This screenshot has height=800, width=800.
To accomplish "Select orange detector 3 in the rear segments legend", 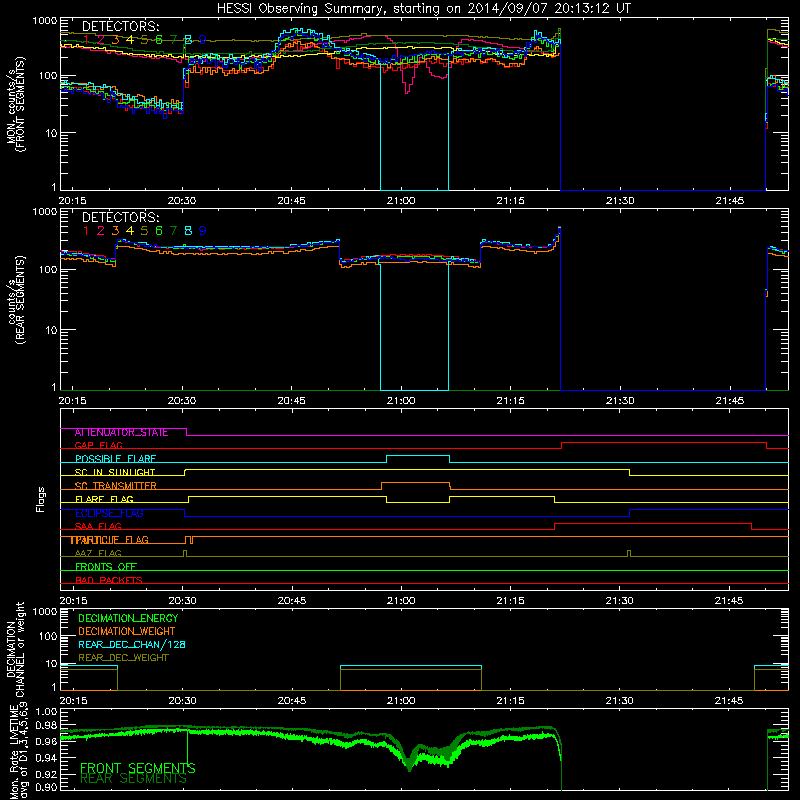I will tap(115, 231).
